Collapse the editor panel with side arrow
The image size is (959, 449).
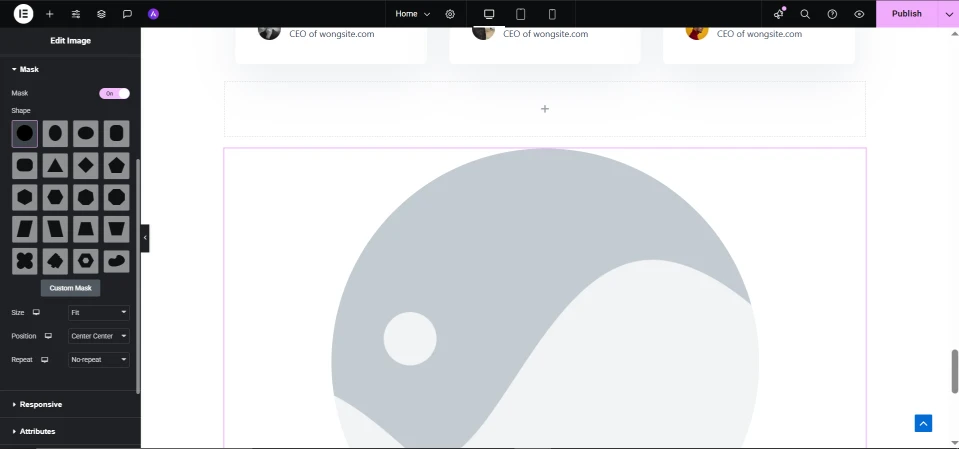(145, 238)
